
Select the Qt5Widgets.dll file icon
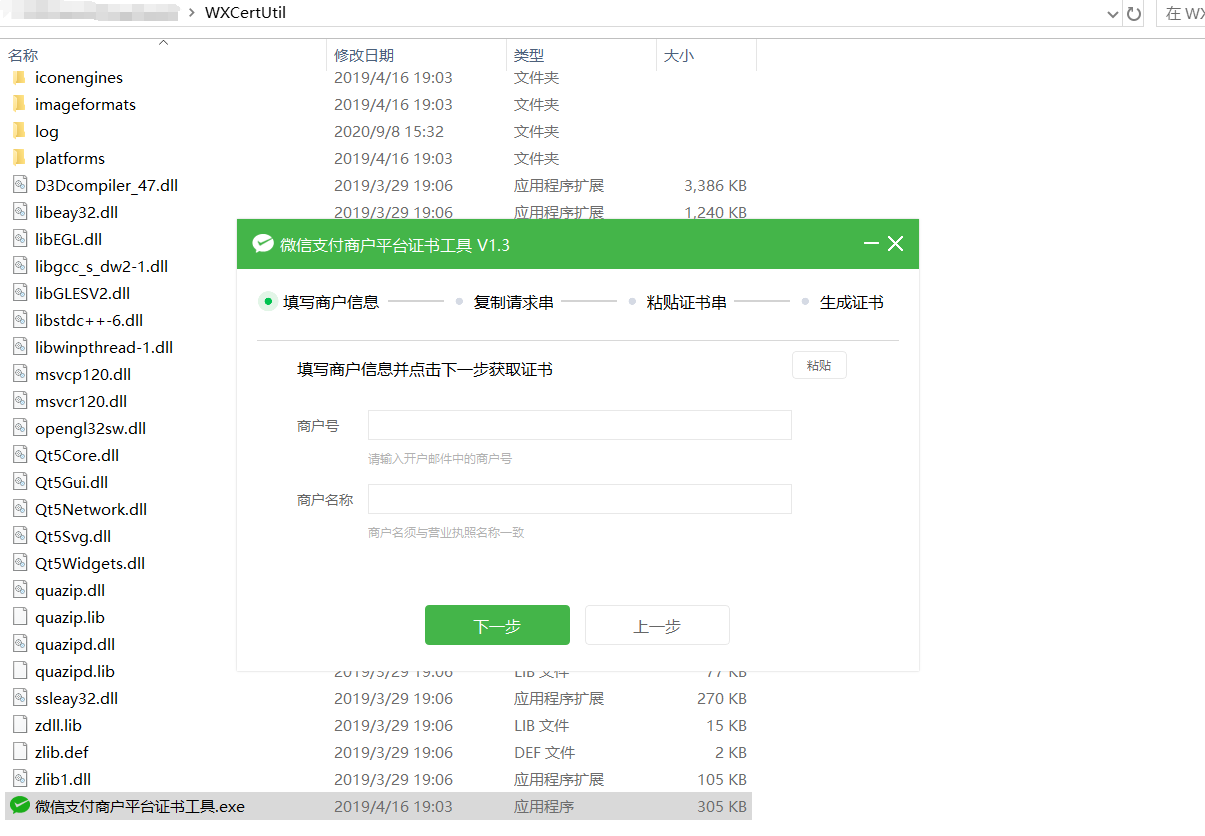[x=20, y=563]
